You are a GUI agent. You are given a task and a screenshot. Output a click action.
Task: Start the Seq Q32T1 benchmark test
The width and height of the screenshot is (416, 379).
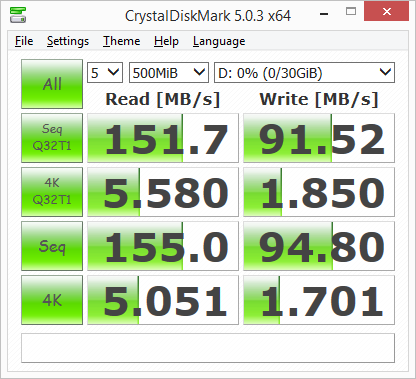click(x=52, y=138)
